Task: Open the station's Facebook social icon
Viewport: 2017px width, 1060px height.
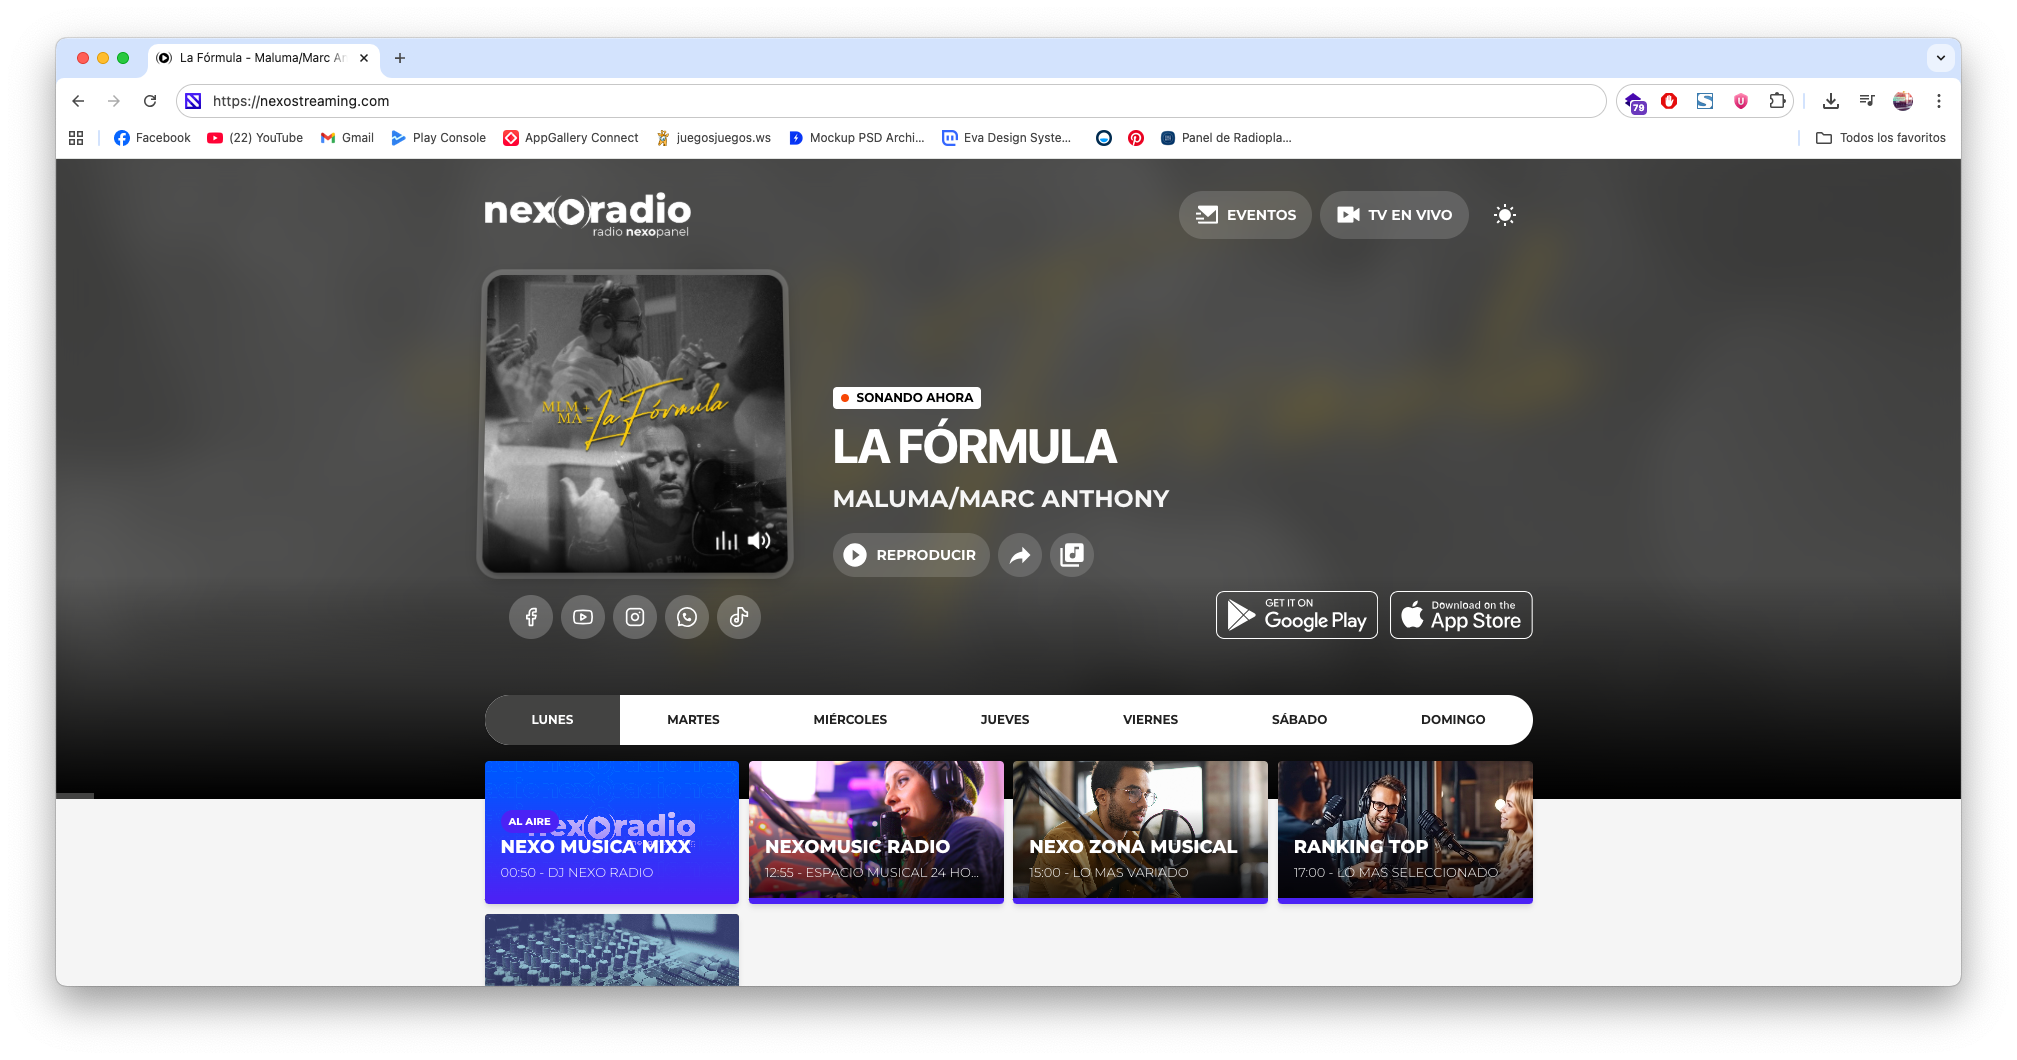Action: [531, 617]
